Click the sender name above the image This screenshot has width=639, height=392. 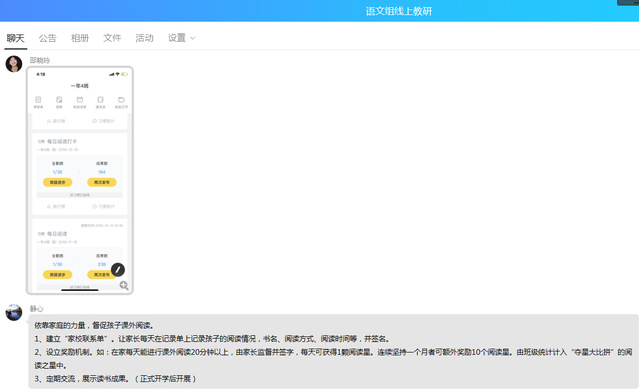[40, 60]
